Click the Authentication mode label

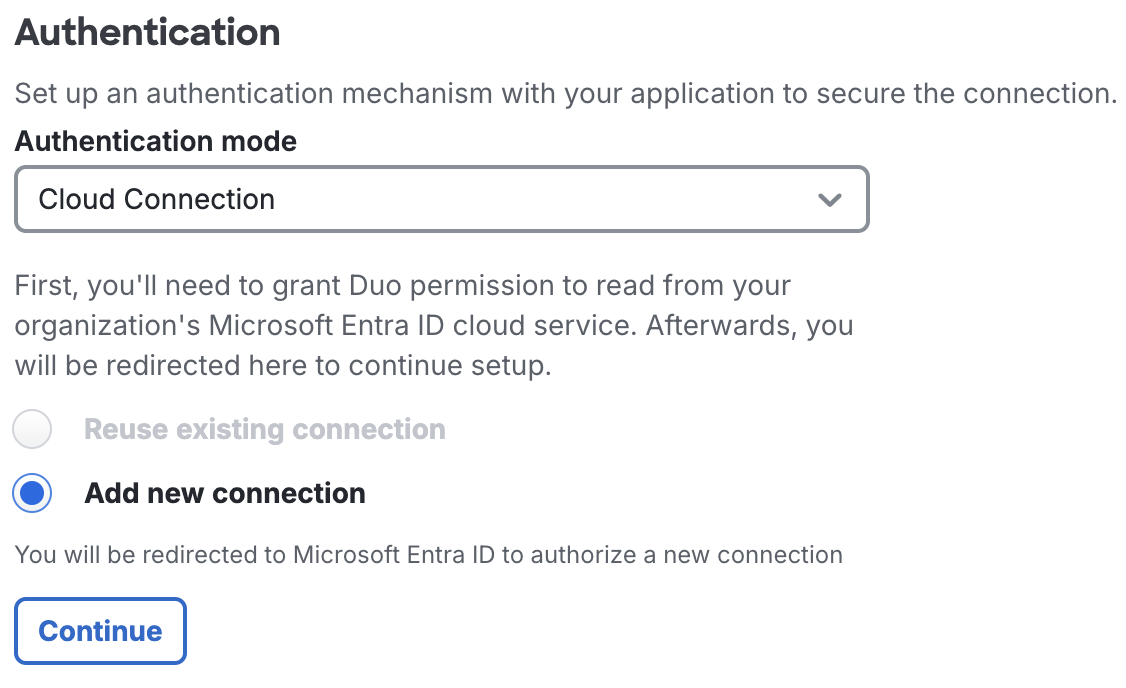coord(155,141)
